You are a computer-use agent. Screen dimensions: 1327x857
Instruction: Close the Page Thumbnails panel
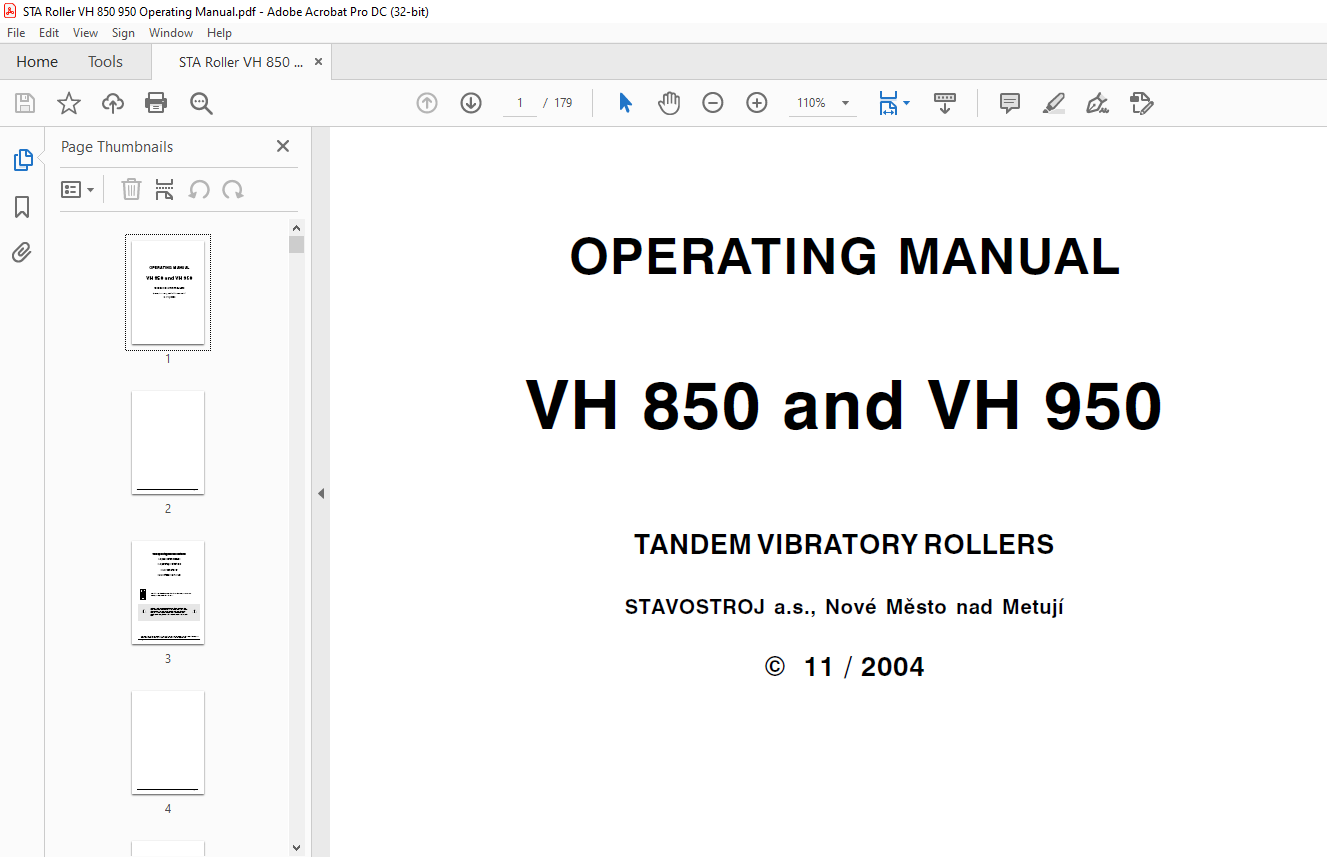[283, 146]
